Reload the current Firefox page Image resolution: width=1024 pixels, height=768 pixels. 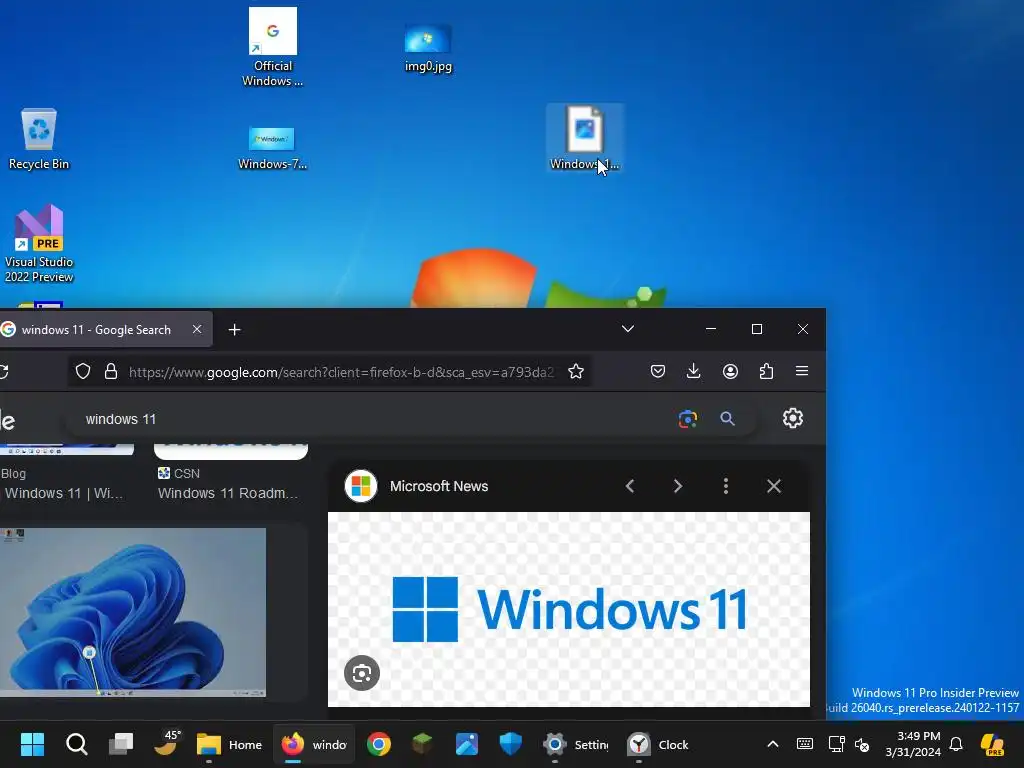coord(4,372)
